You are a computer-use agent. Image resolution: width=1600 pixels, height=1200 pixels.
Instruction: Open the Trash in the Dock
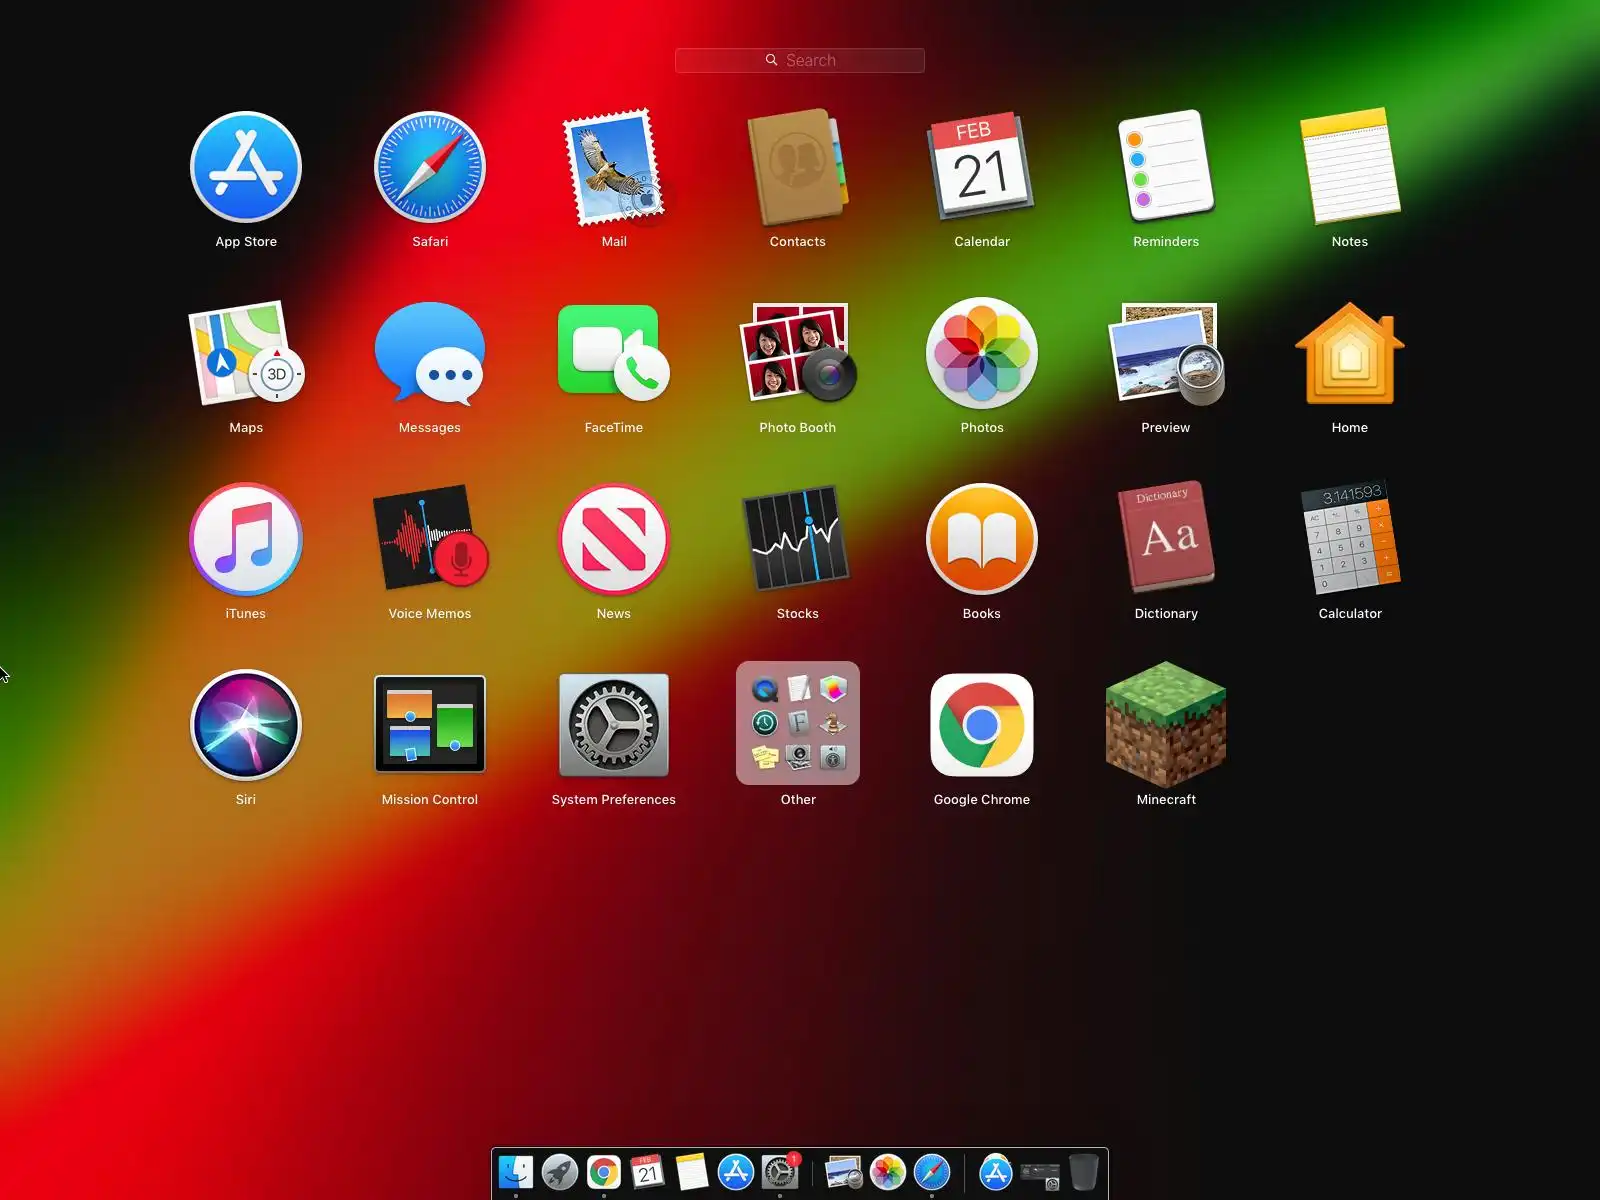coord(1084,1172)
